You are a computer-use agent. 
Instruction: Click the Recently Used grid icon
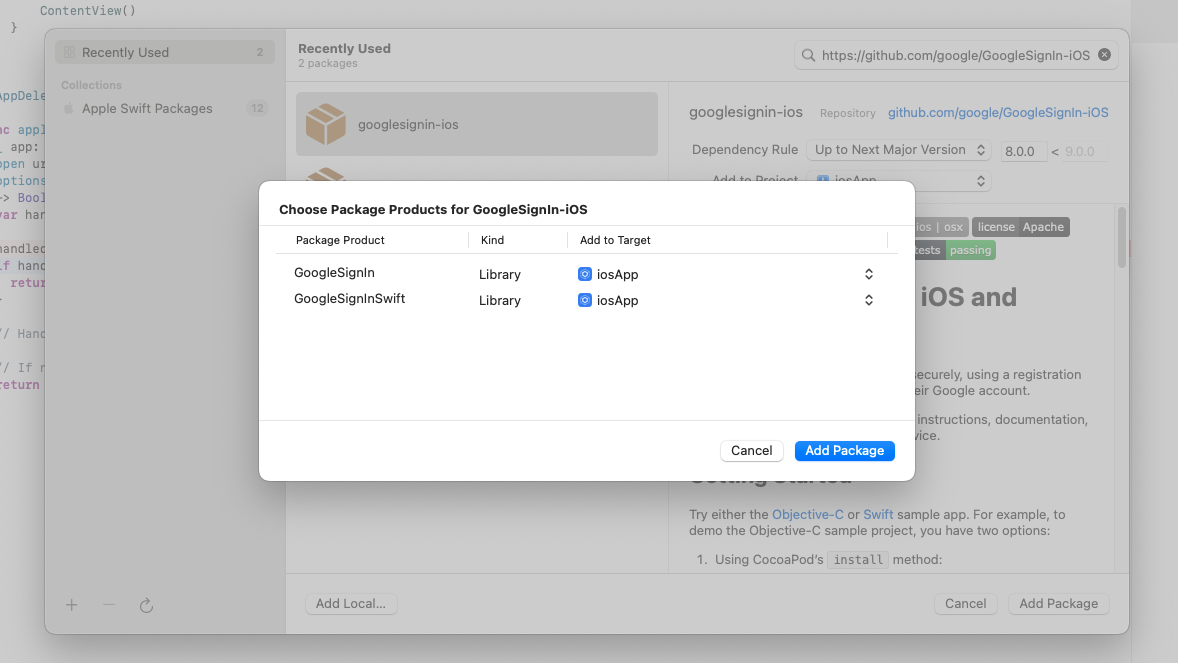coord(69,52)
